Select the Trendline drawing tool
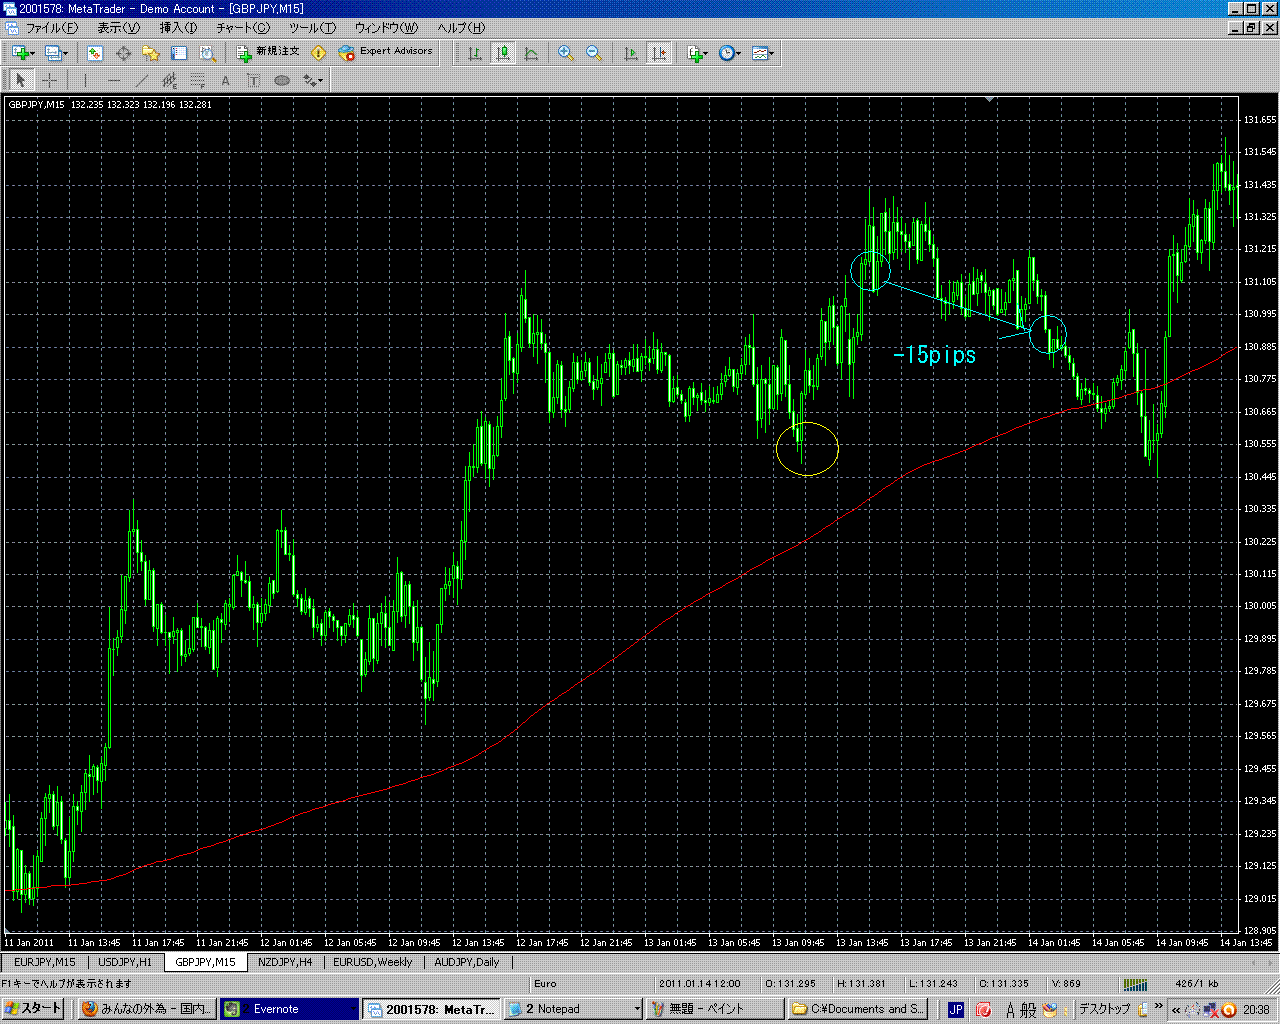 point(141,81)
